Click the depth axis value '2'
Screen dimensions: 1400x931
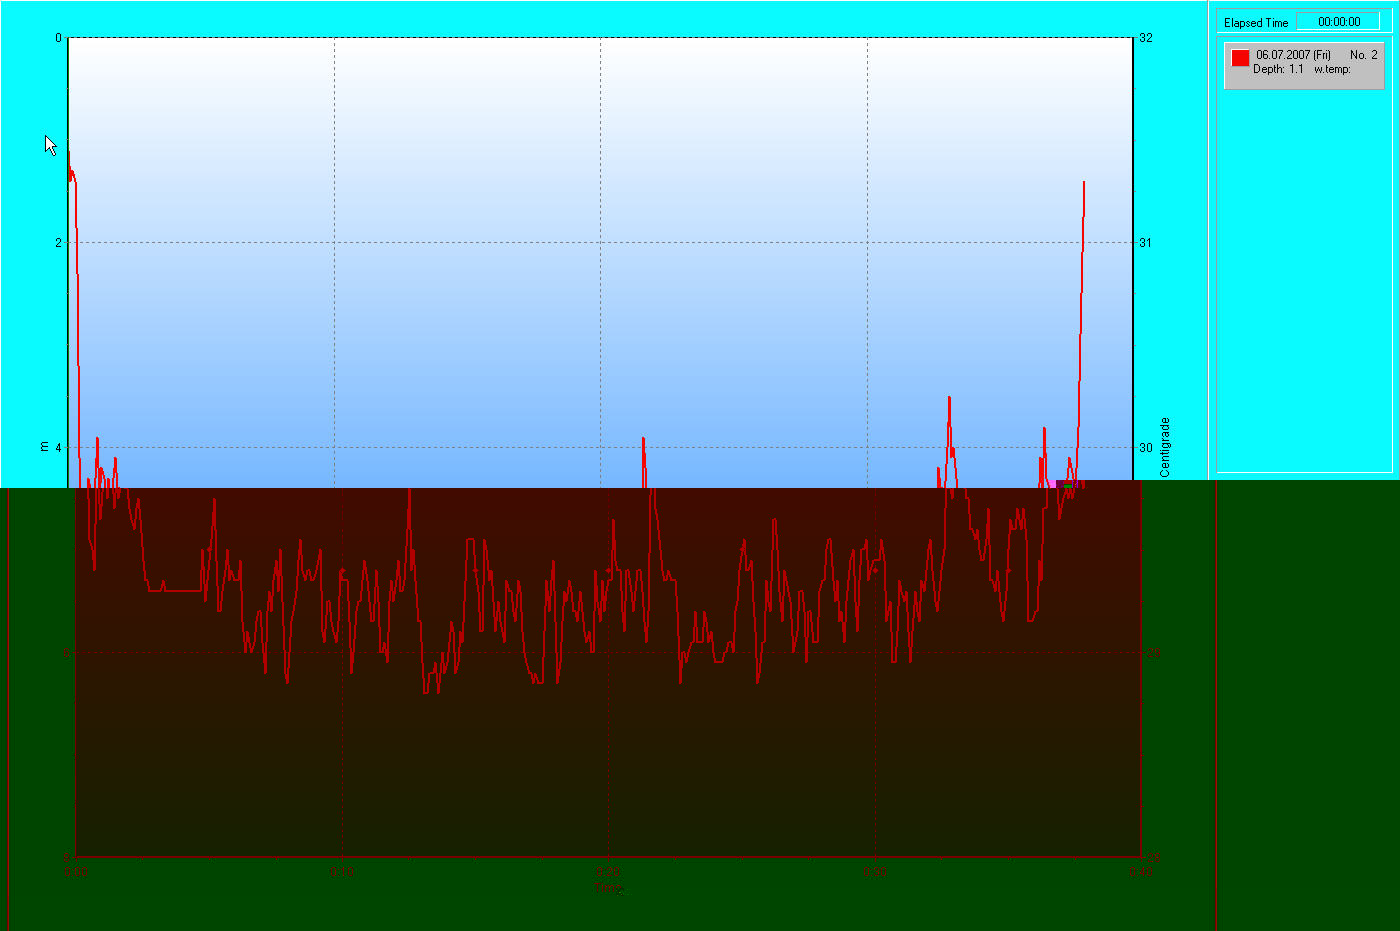click(58, 242)
